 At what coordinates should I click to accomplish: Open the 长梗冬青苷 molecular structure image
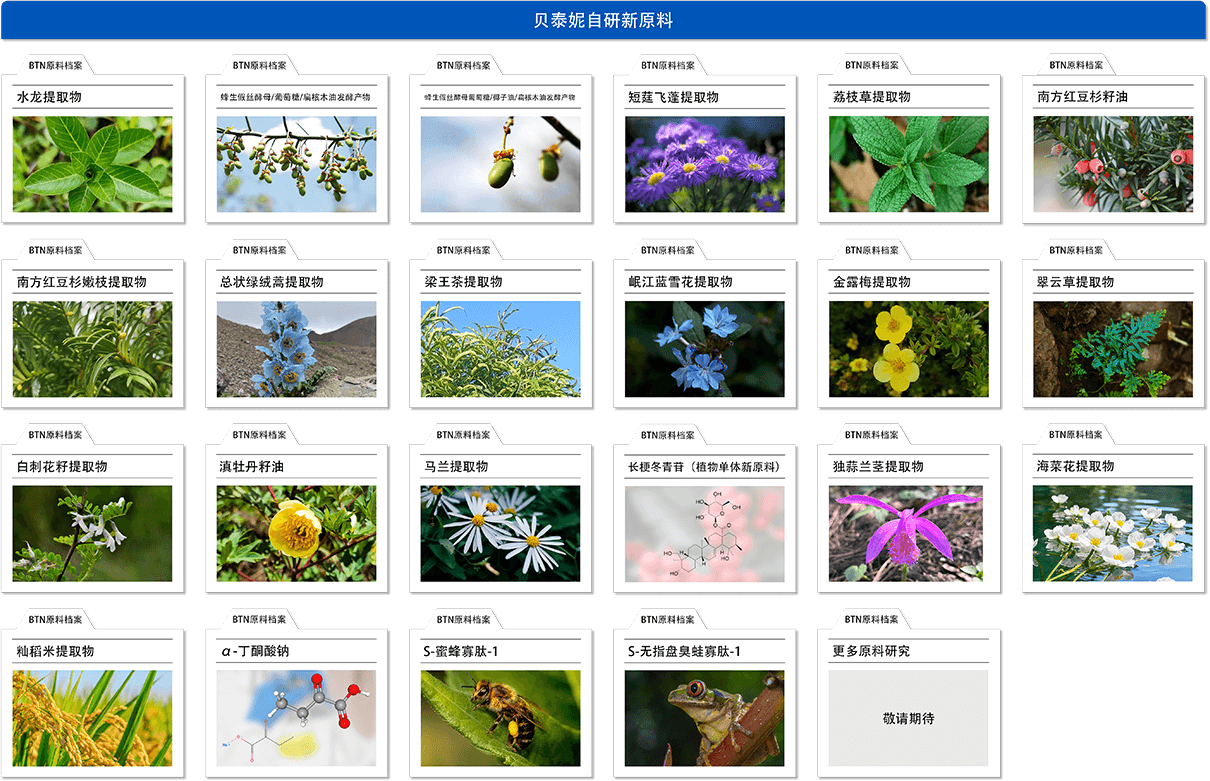[705, 534]
